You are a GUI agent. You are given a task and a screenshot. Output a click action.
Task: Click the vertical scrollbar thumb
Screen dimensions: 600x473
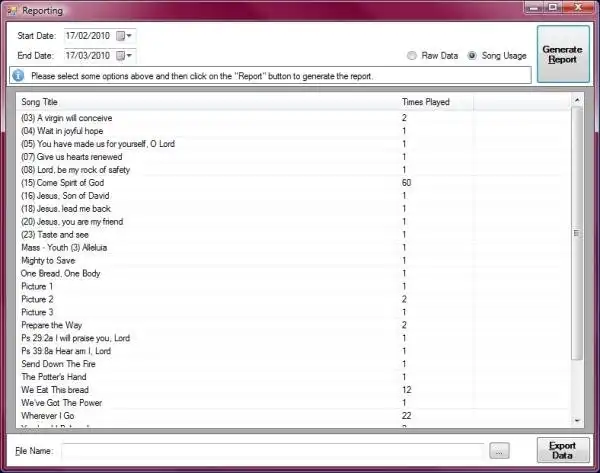tap(577, 233)
